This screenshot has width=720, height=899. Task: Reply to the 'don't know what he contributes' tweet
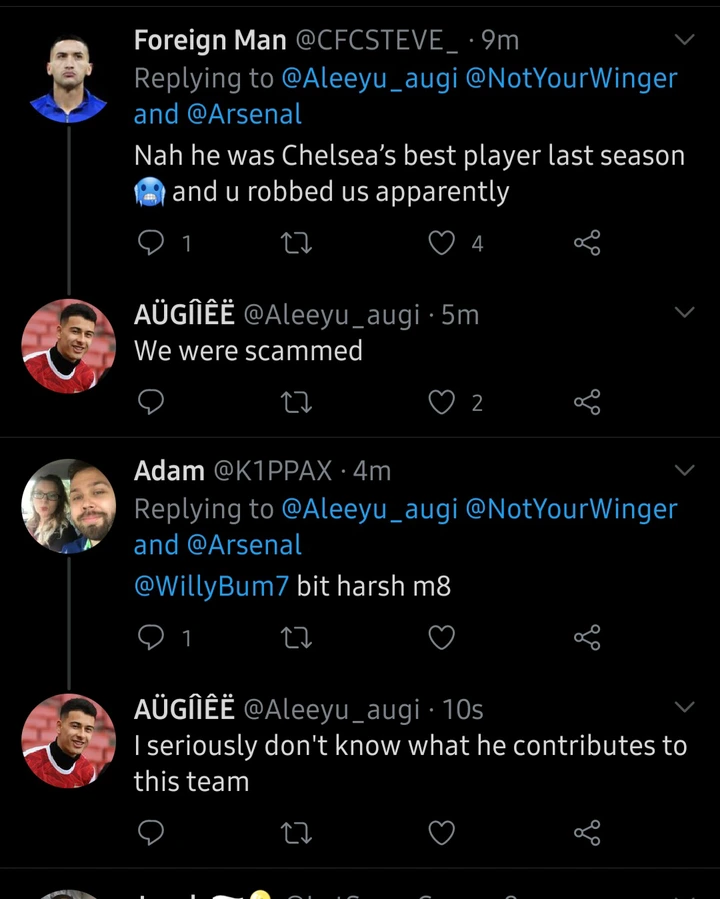151,832
